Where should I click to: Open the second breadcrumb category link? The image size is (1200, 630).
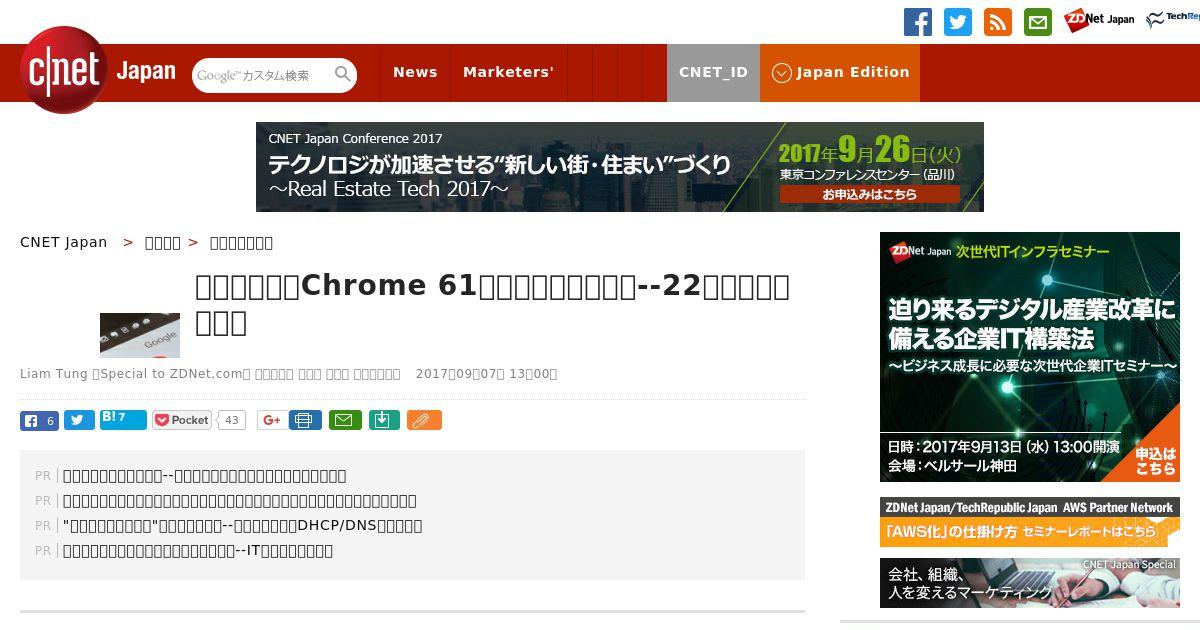163,242
